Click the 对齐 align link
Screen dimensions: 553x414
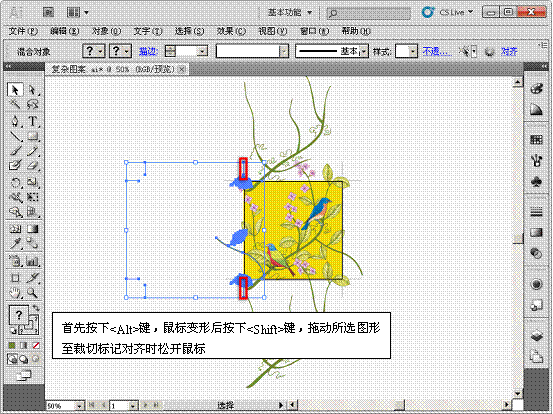(509, 51)
